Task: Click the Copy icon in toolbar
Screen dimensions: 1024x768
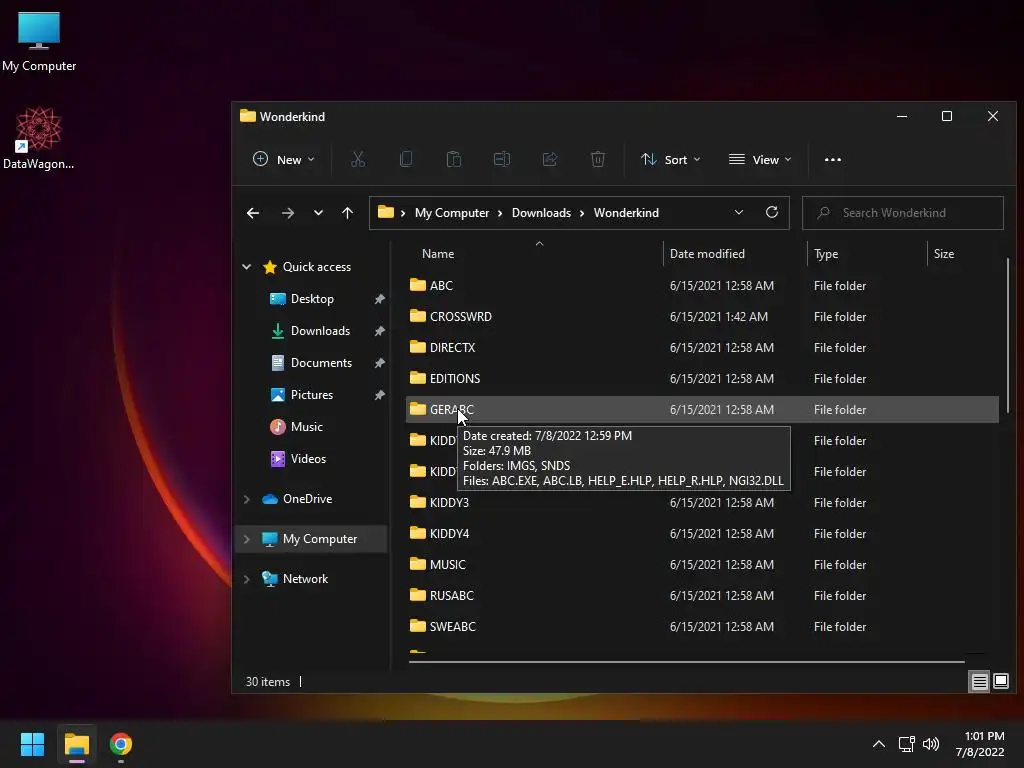Action: (406, 159)
